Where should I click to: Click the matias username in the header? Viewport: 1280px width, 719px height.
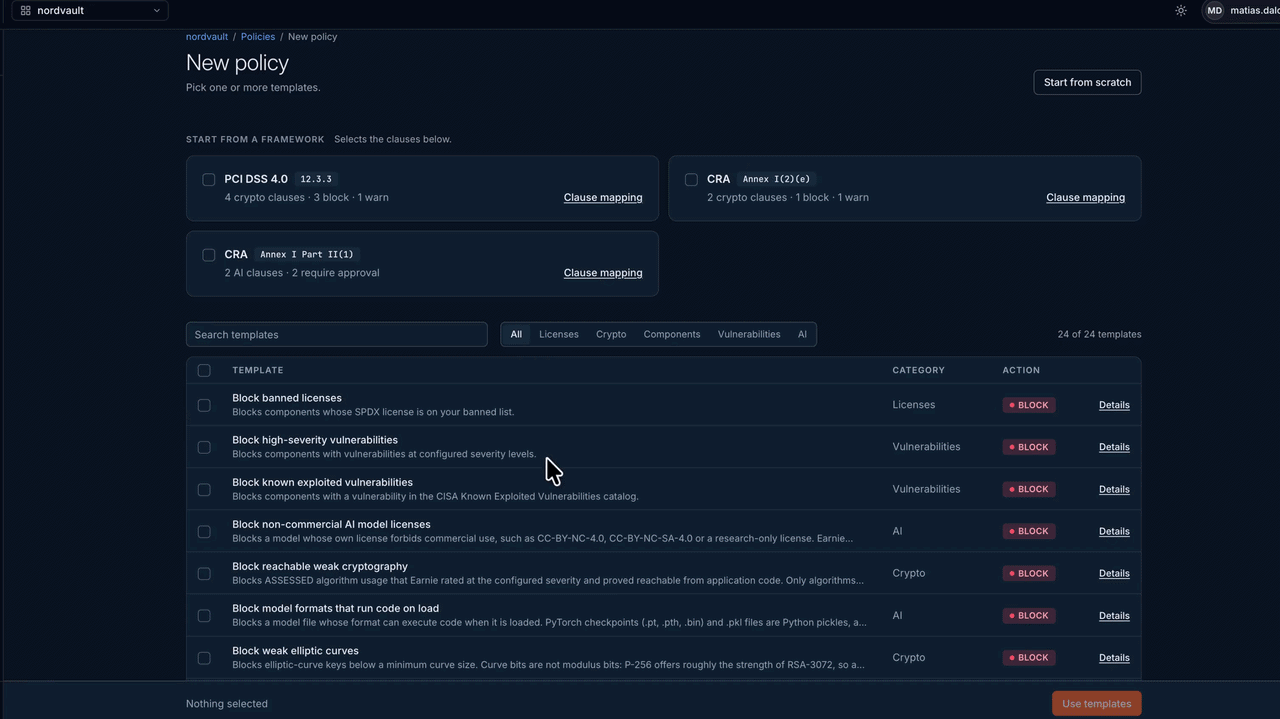(x=1255, y=11)
